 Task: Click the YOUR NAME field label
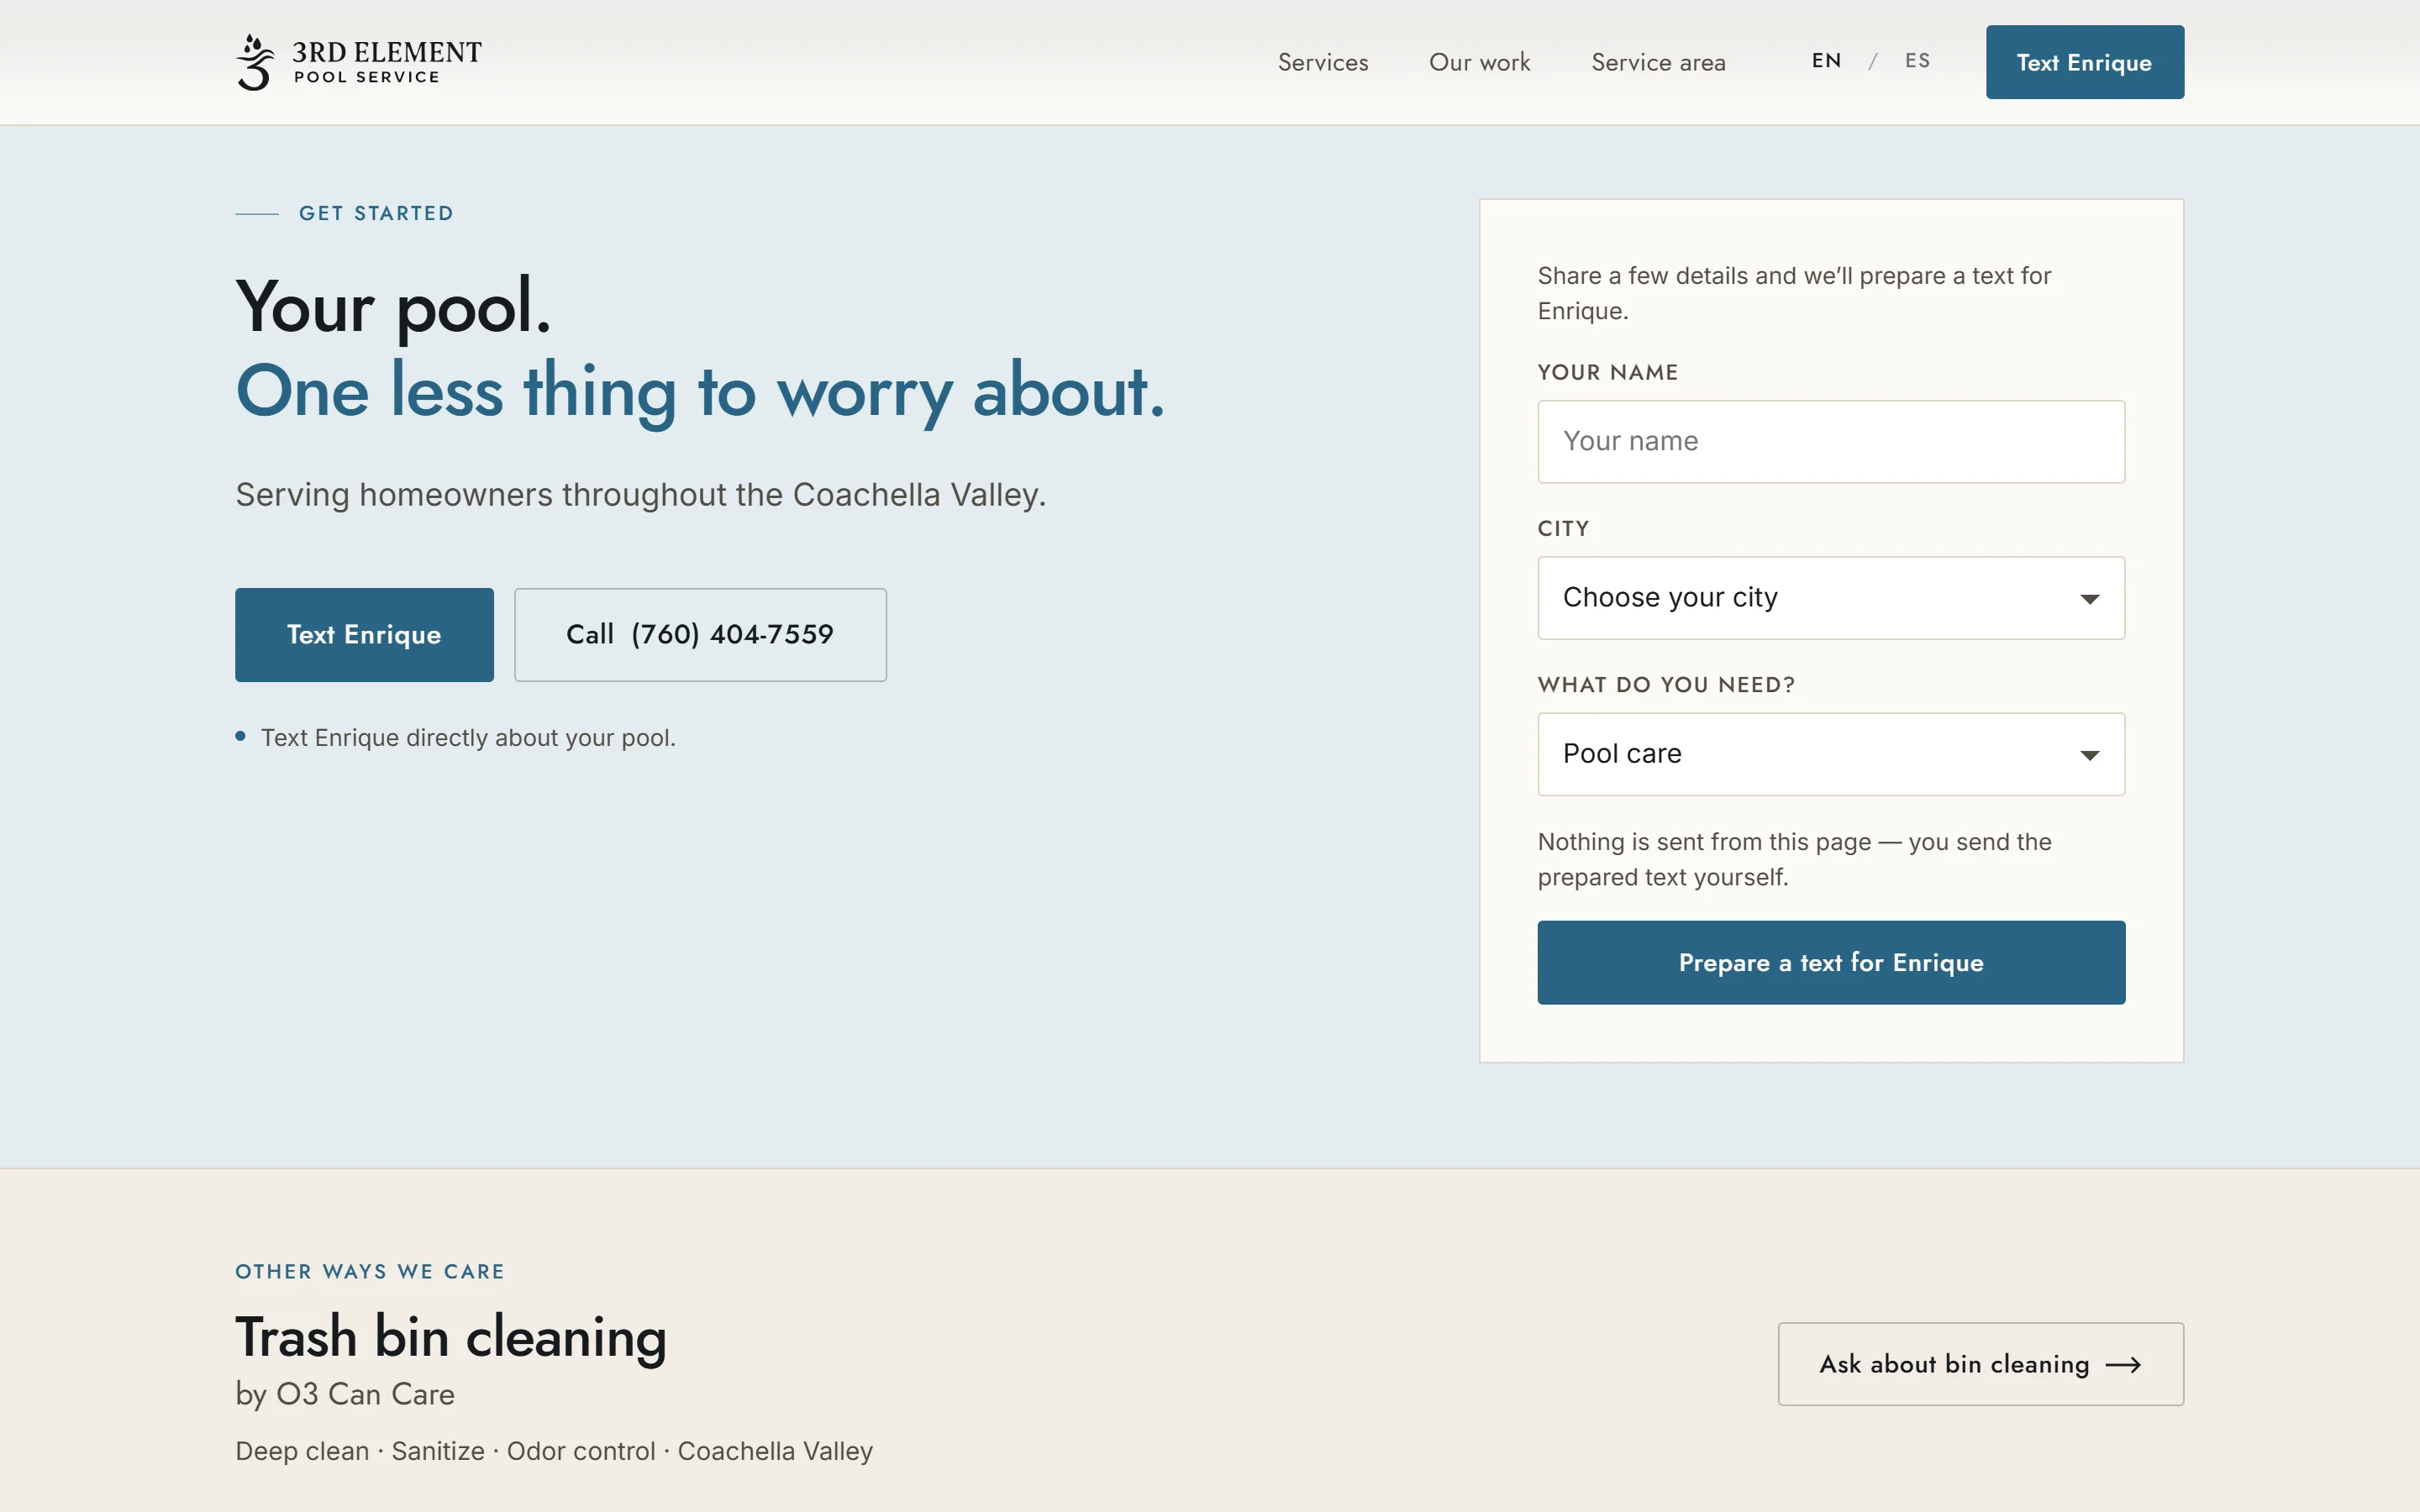coord(1608,372)
